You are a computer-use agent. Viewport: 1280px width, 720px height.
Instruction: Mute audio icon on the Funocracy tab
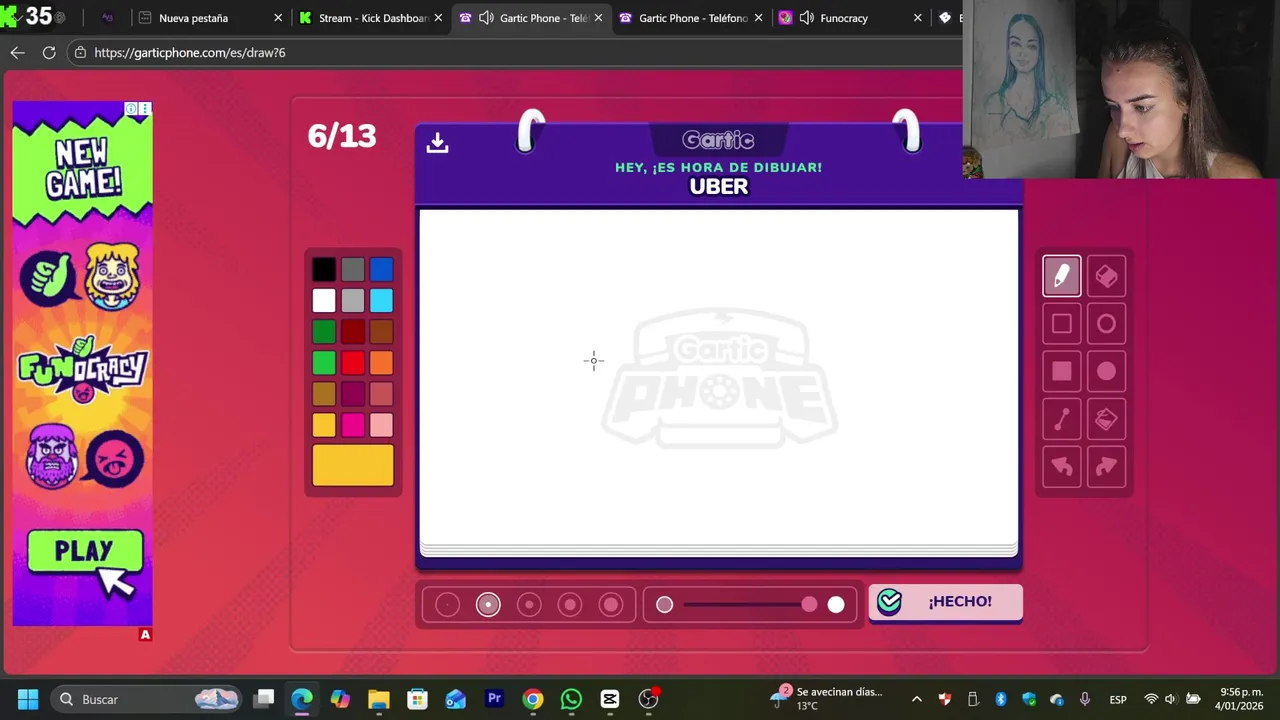[807, 18]
